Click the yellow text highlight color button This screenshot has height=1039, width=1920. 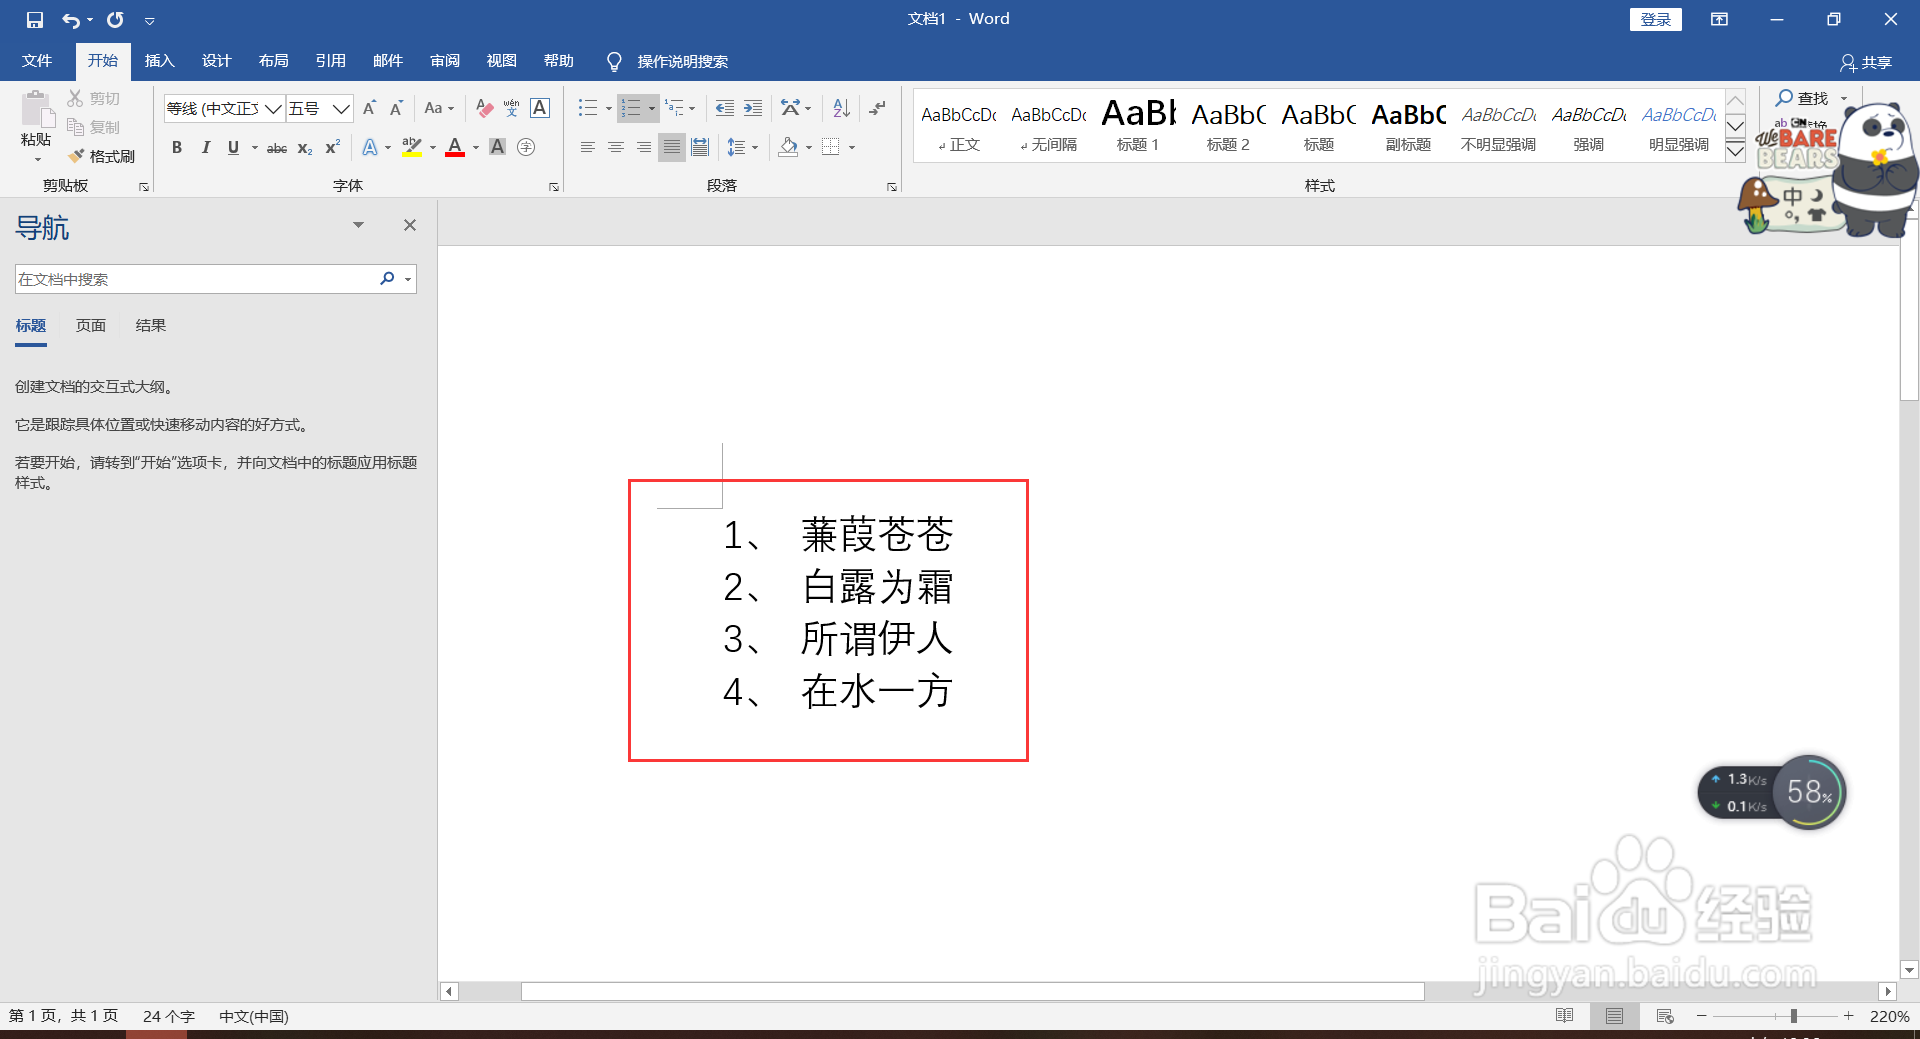coord(411,147)
